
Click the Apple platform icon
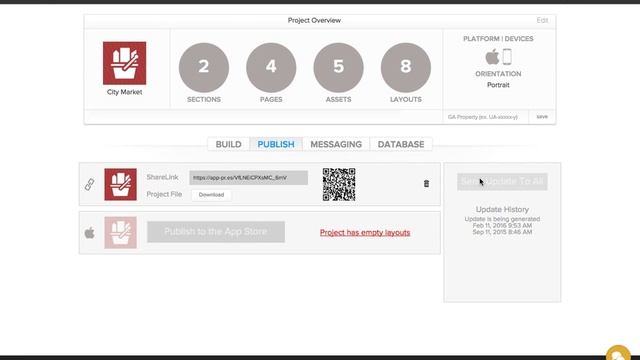coord(492,57)
